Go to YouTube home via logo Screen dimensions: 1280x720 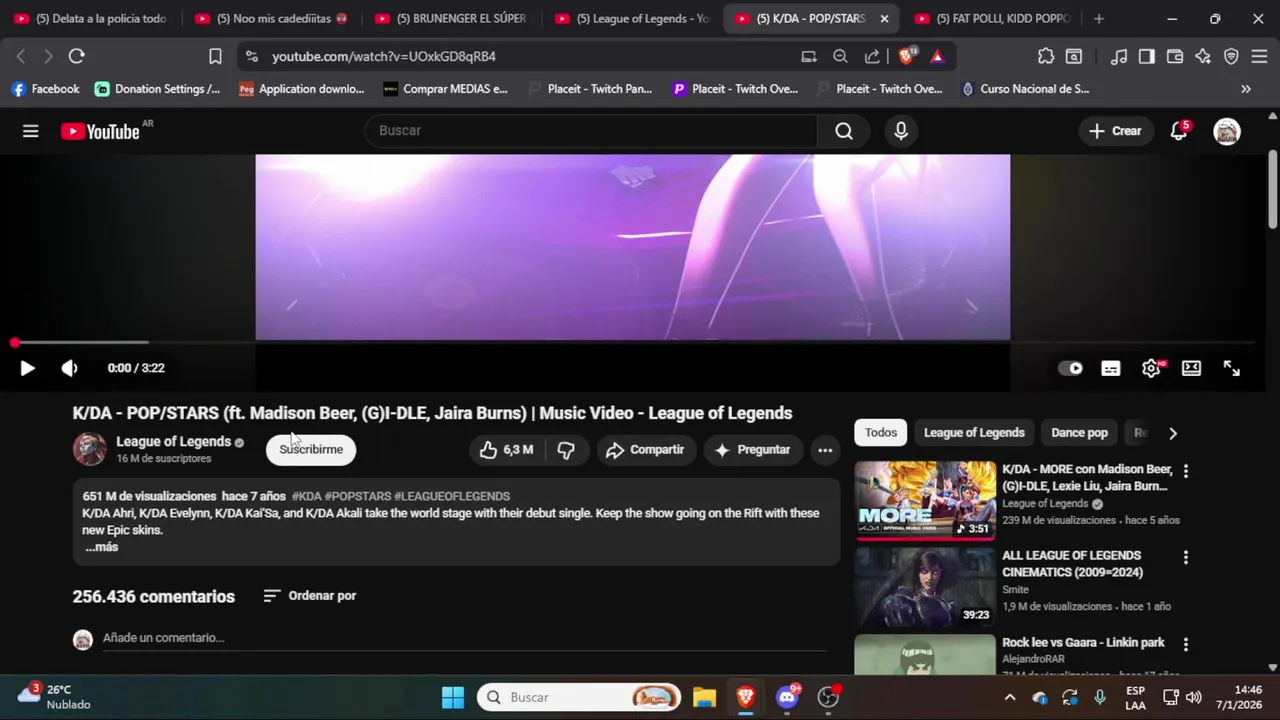100,131
